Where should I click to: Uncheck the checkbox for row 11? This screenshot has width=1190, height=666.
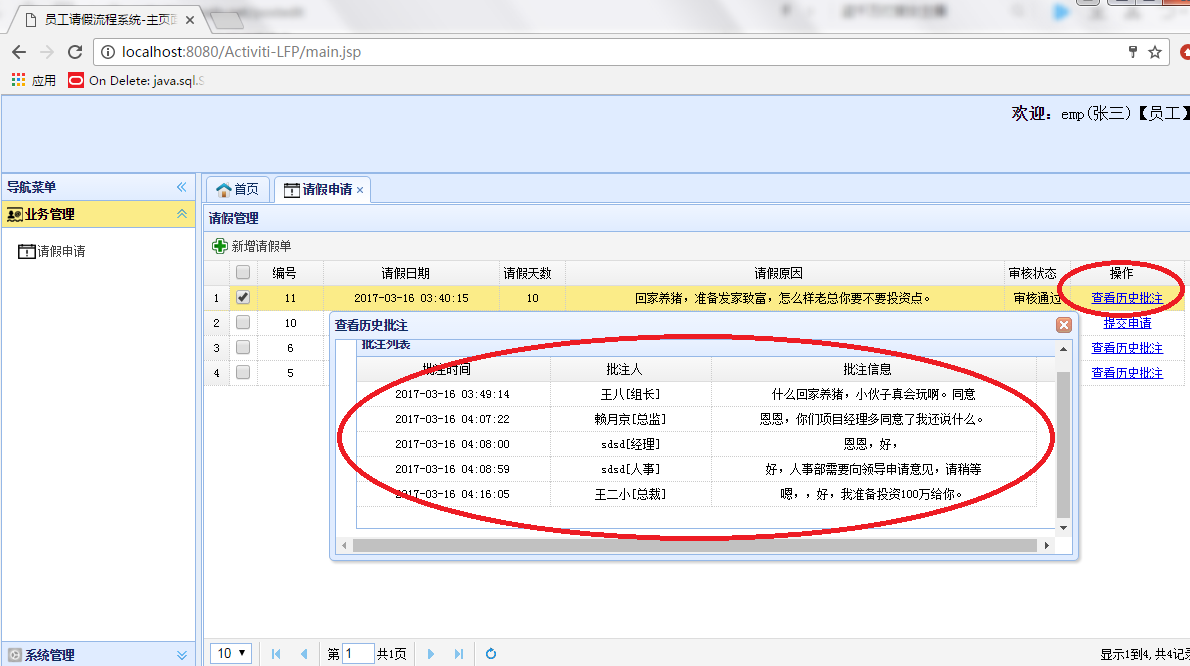(x=243, y=297)
